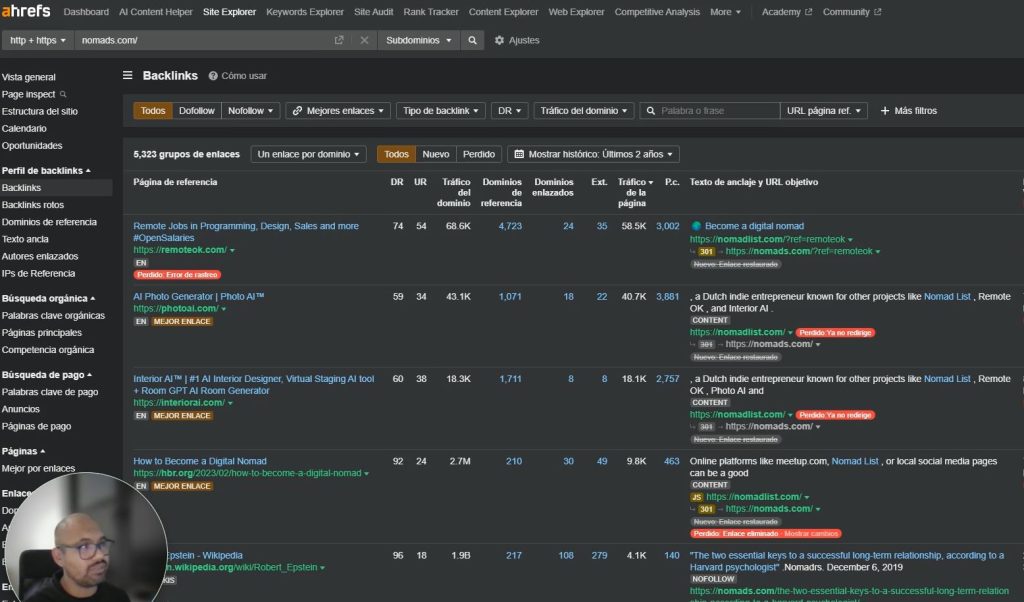Open AI Content Helper
This screenshot has height=602, width=1024.
pyautogui.click(x=155, y=12)
